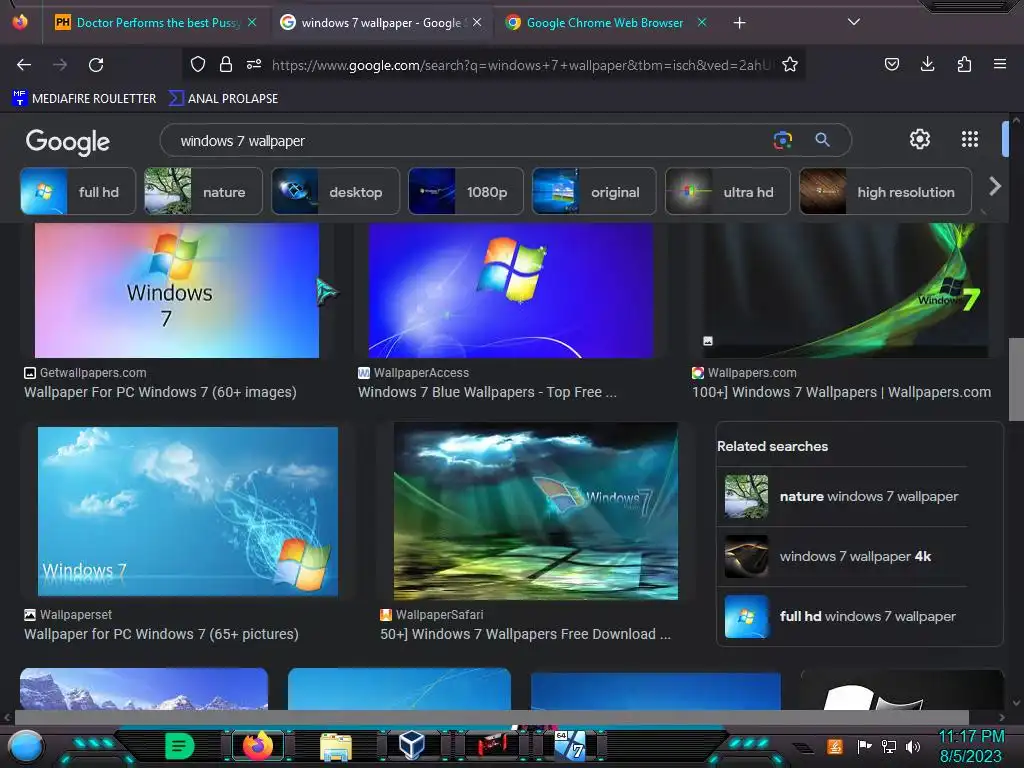Screen dimensions: 1024x768
Task: List all tabs dropdown arrow
Action: [854, 22]
